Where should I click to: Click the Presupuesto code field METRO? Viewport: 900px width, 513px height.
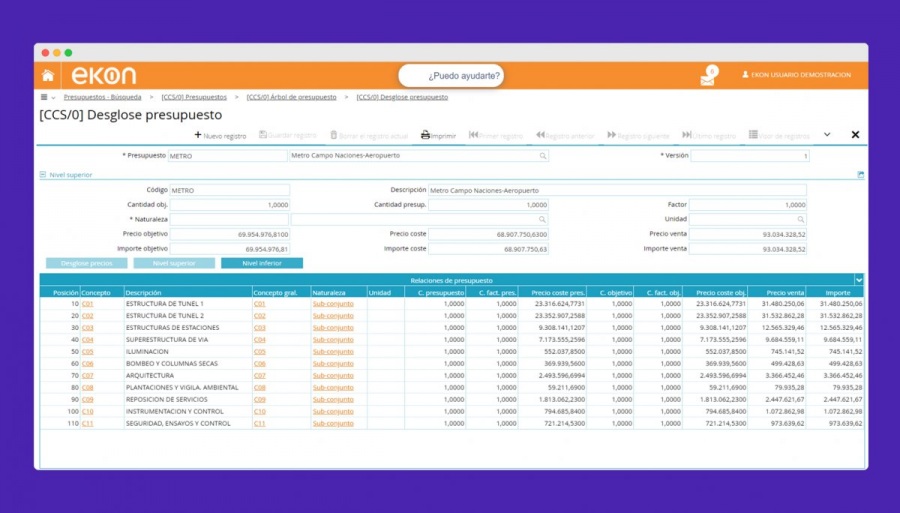coord(227,156)
